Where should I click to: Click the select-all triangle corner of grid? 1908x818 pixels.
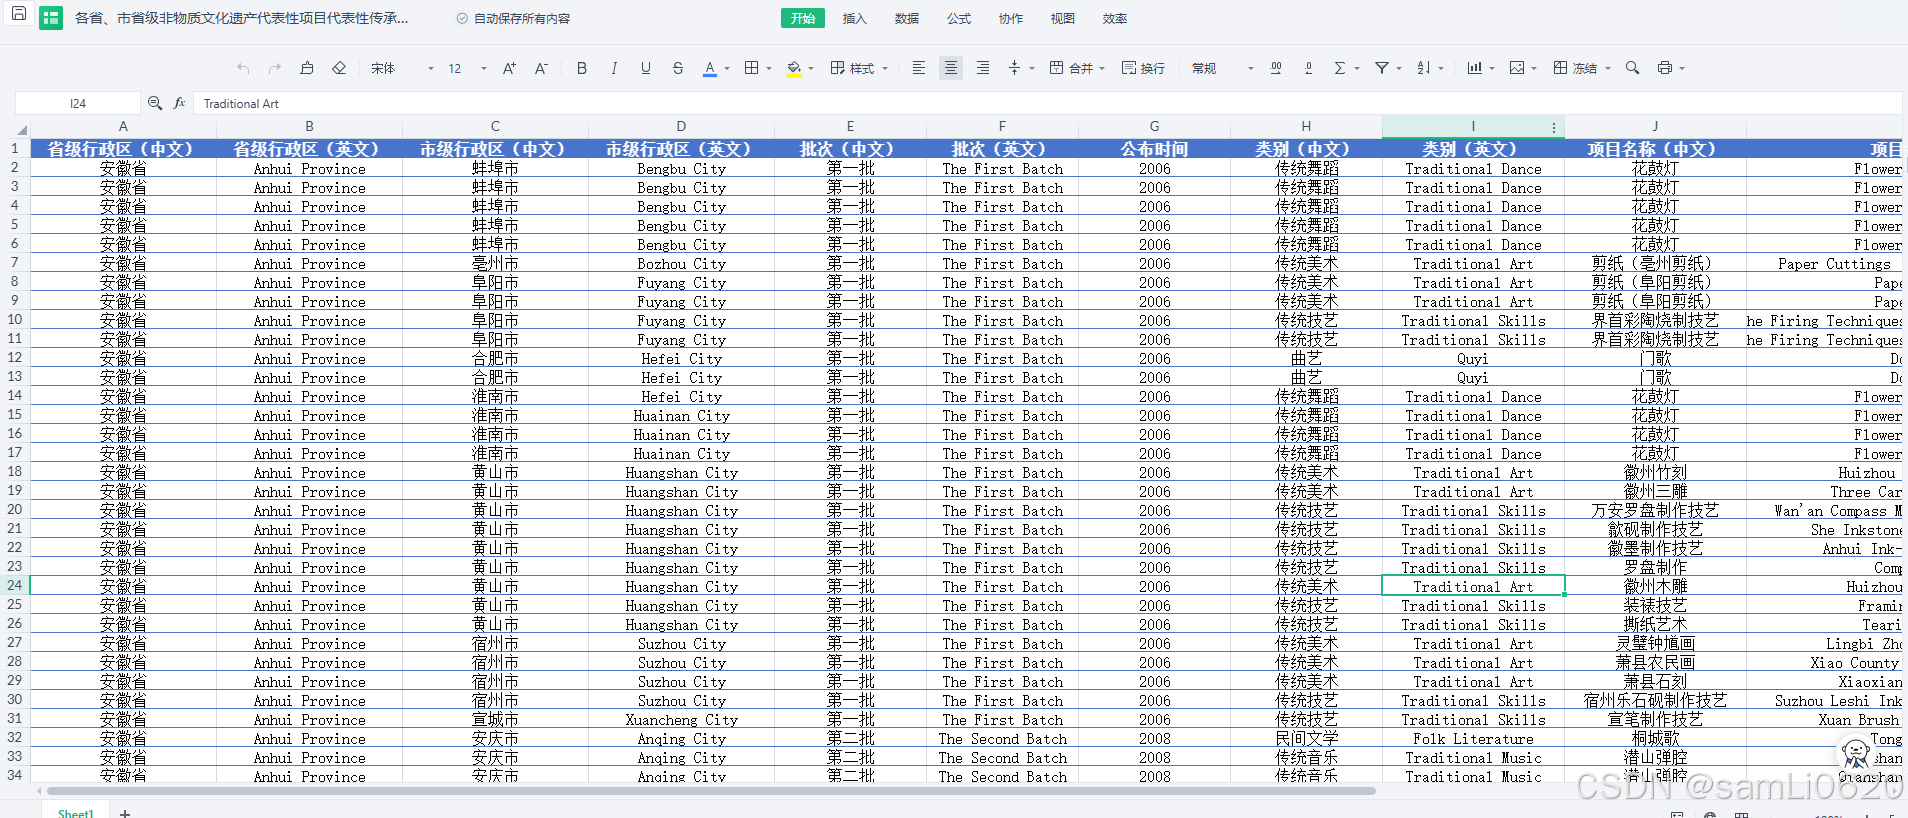click(x=21, y=130)
